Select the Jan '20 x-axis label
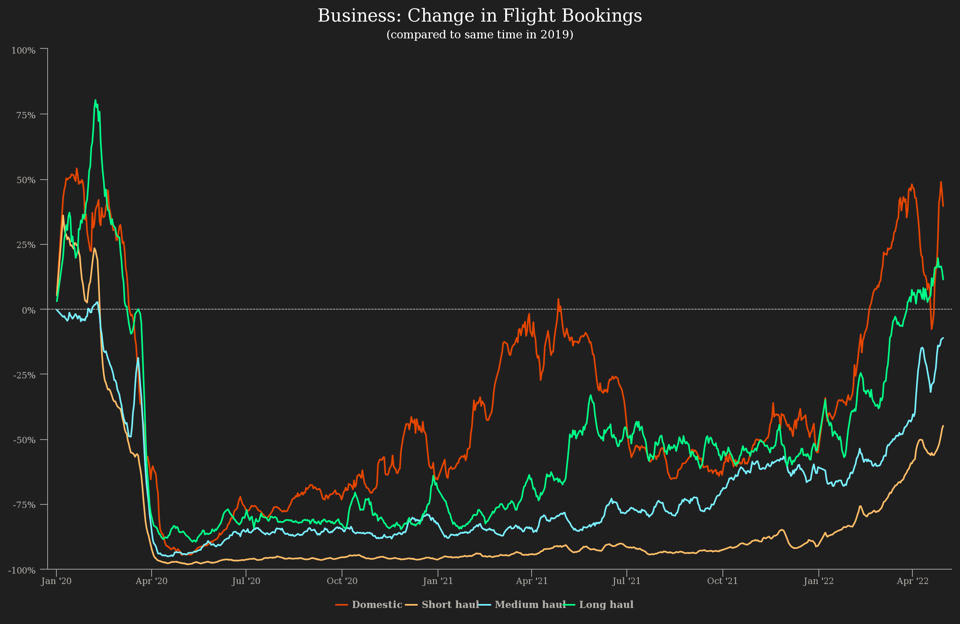 click(56, 580)
